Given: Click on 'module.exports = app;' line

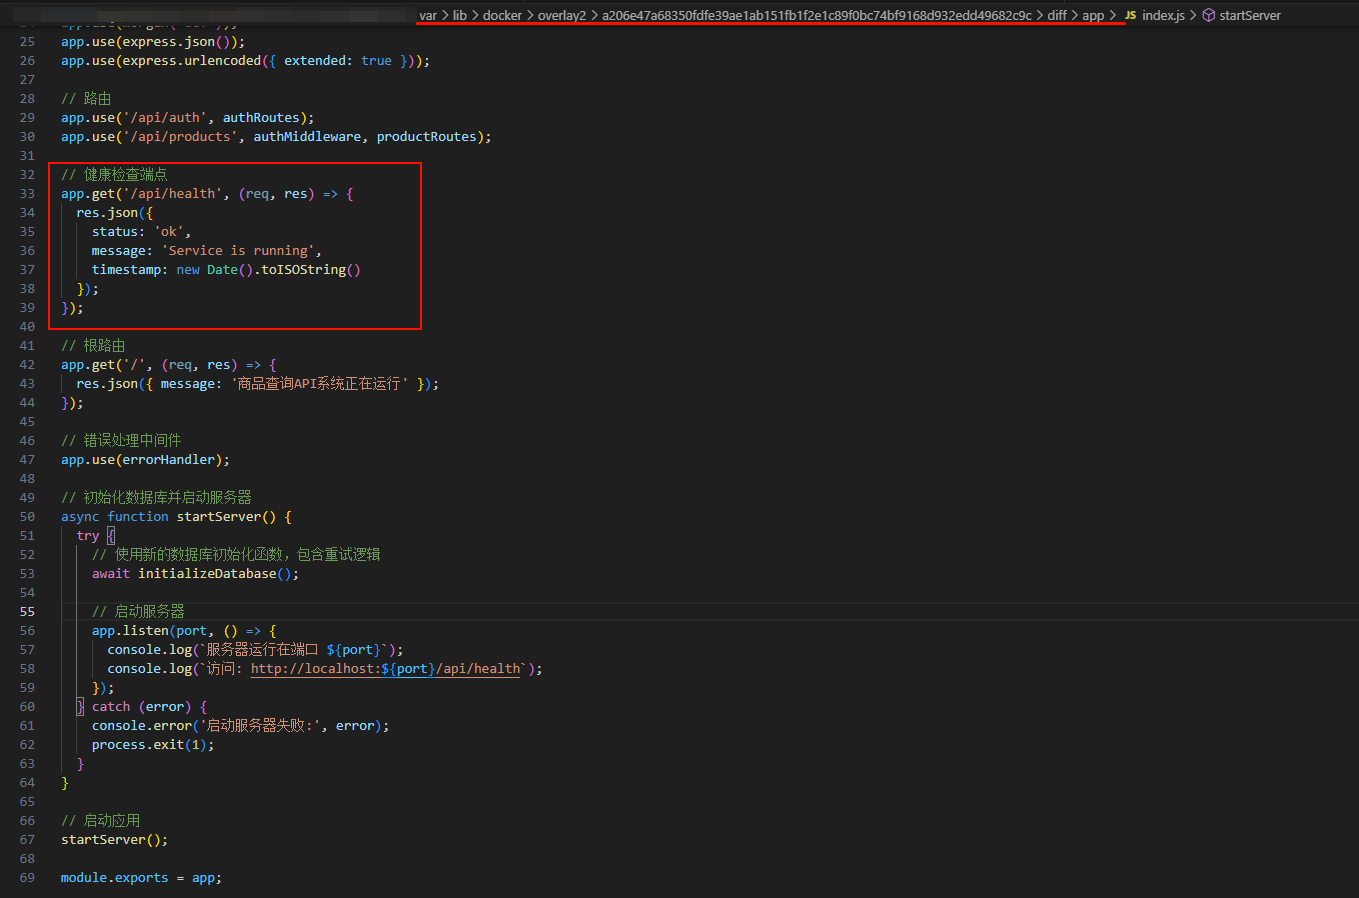Looking at the screenshot, I should (x=140, y=878).
